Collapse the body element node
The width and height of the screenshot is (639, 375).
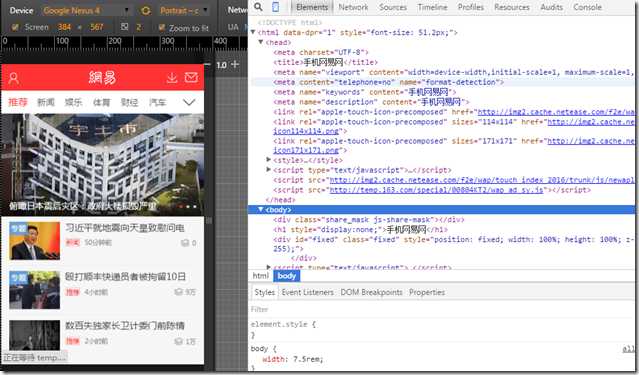260,209
